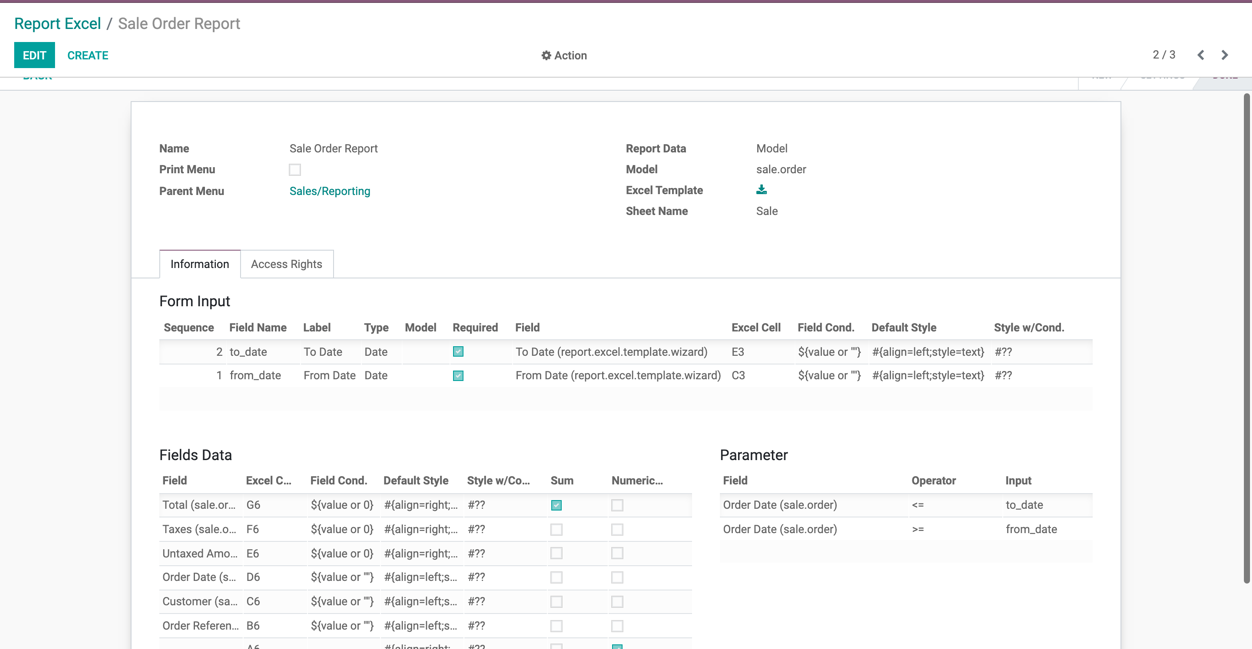Open the Report Excel breadcrumb link
The width and height of the screenshot is (1252, 649).
pos(57,24)
